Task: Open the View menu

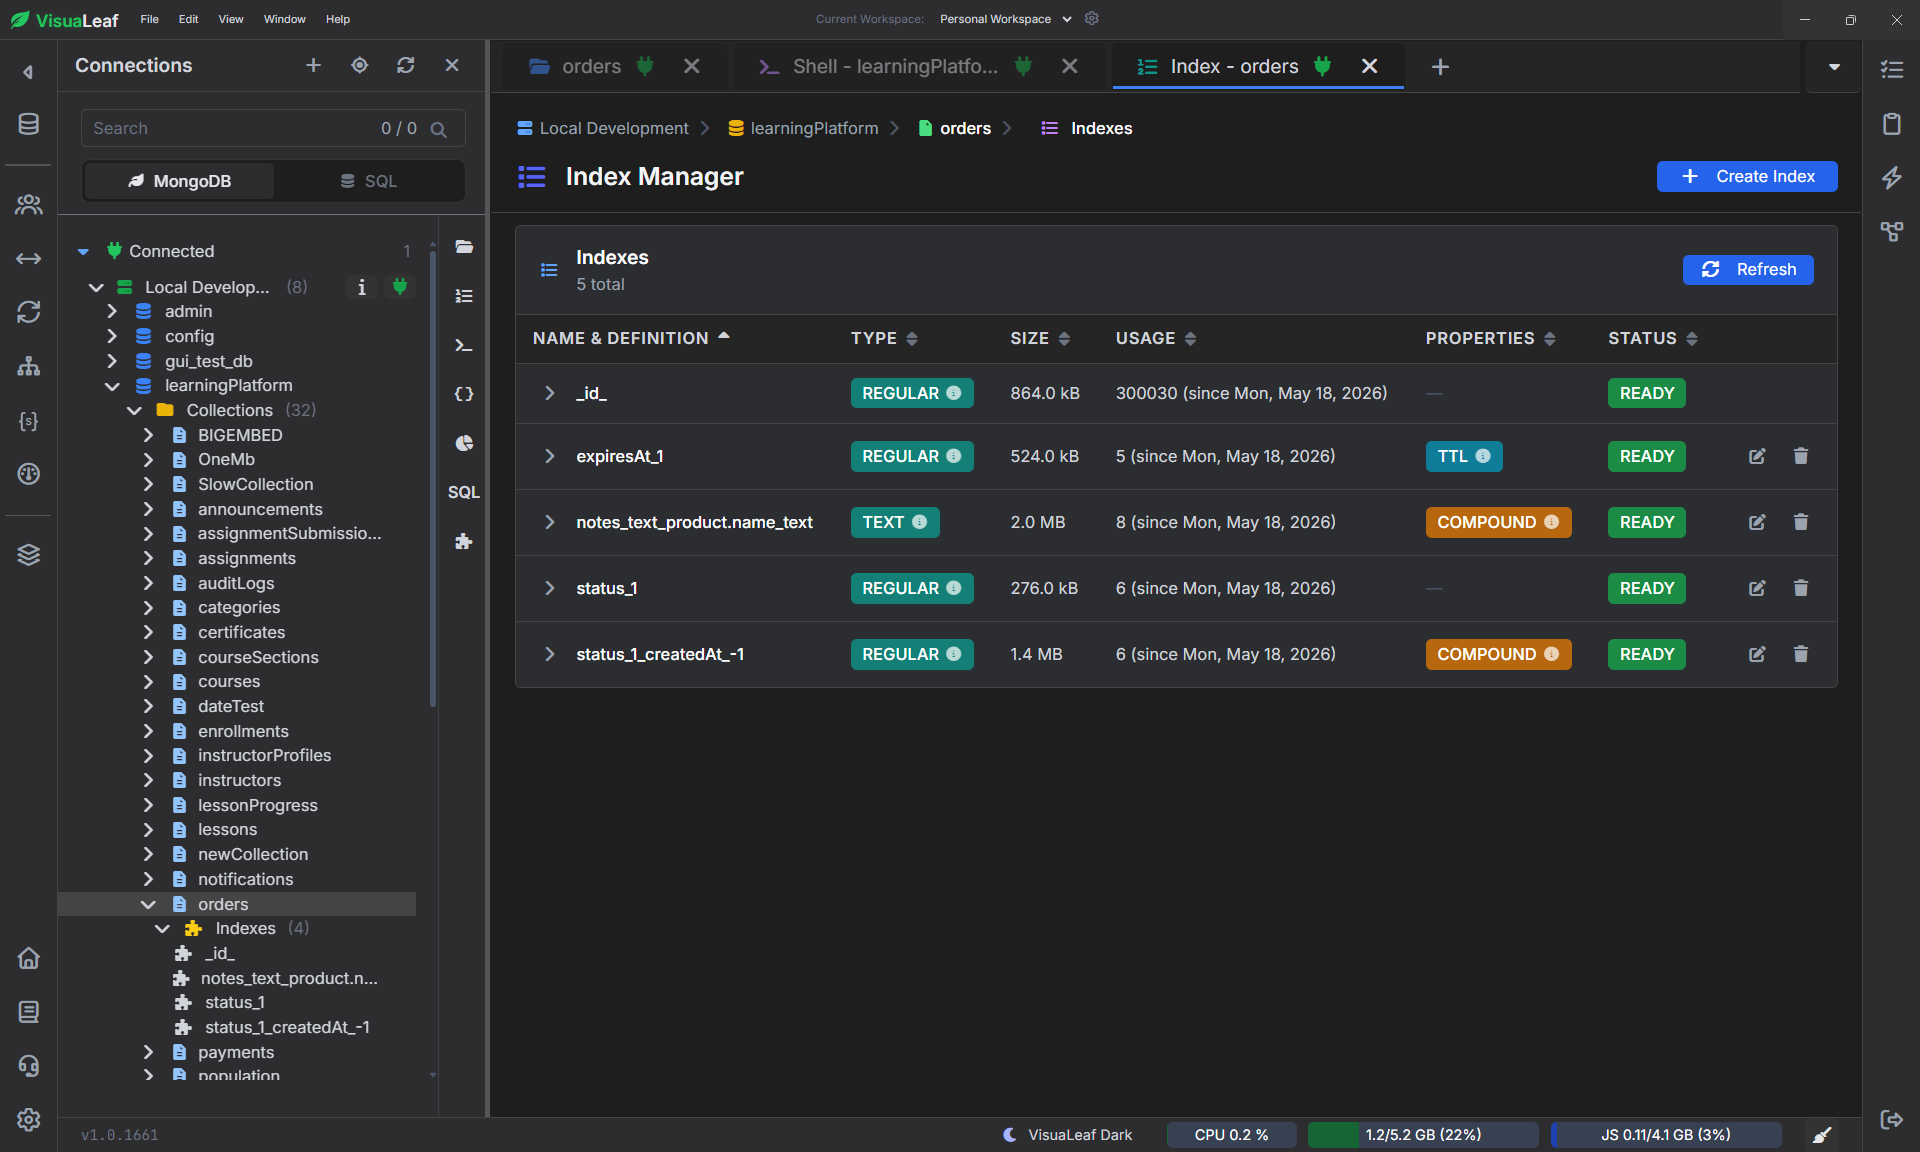Action: point(231,19)
